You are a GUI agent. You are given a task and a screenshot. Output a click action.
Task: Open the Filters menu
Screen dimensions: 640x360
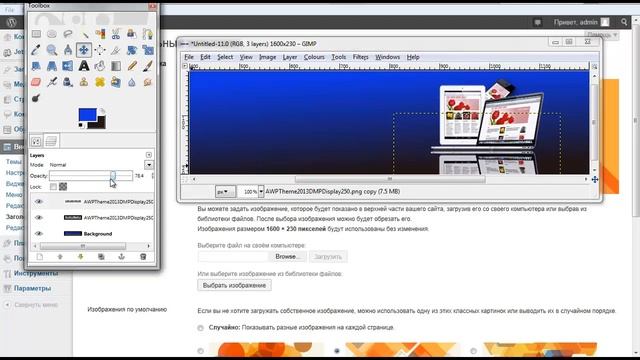[x=360, y=57]
